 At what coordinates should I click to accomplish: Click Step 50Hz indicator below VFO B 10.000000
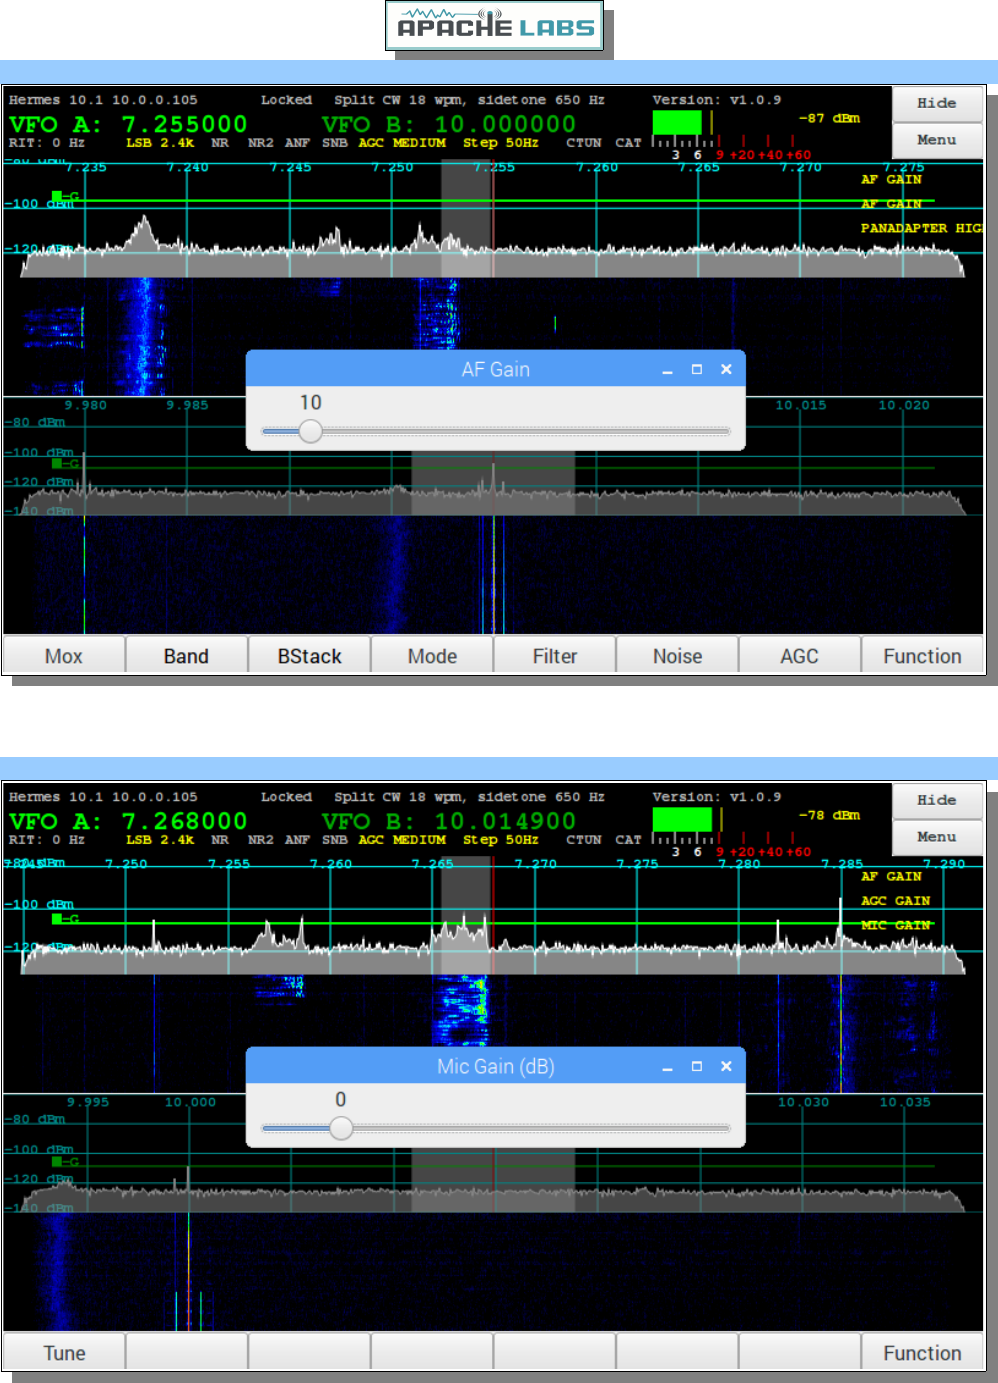(500, 143)
